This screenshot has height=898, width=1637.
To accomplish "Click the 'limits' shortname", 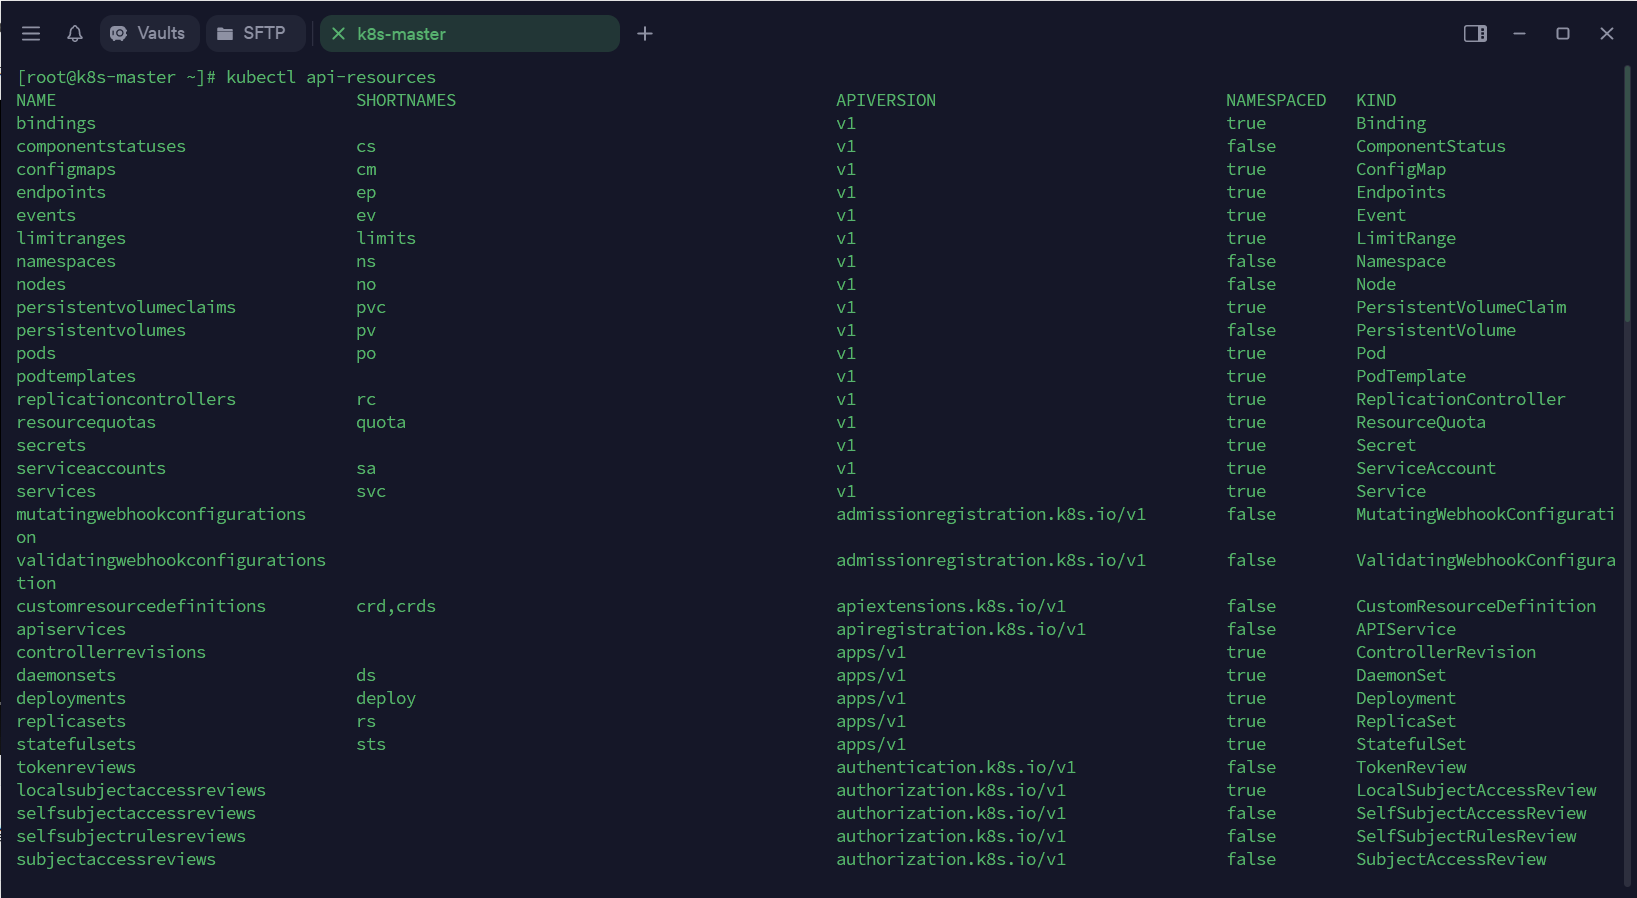I will (x=386, y=238).
